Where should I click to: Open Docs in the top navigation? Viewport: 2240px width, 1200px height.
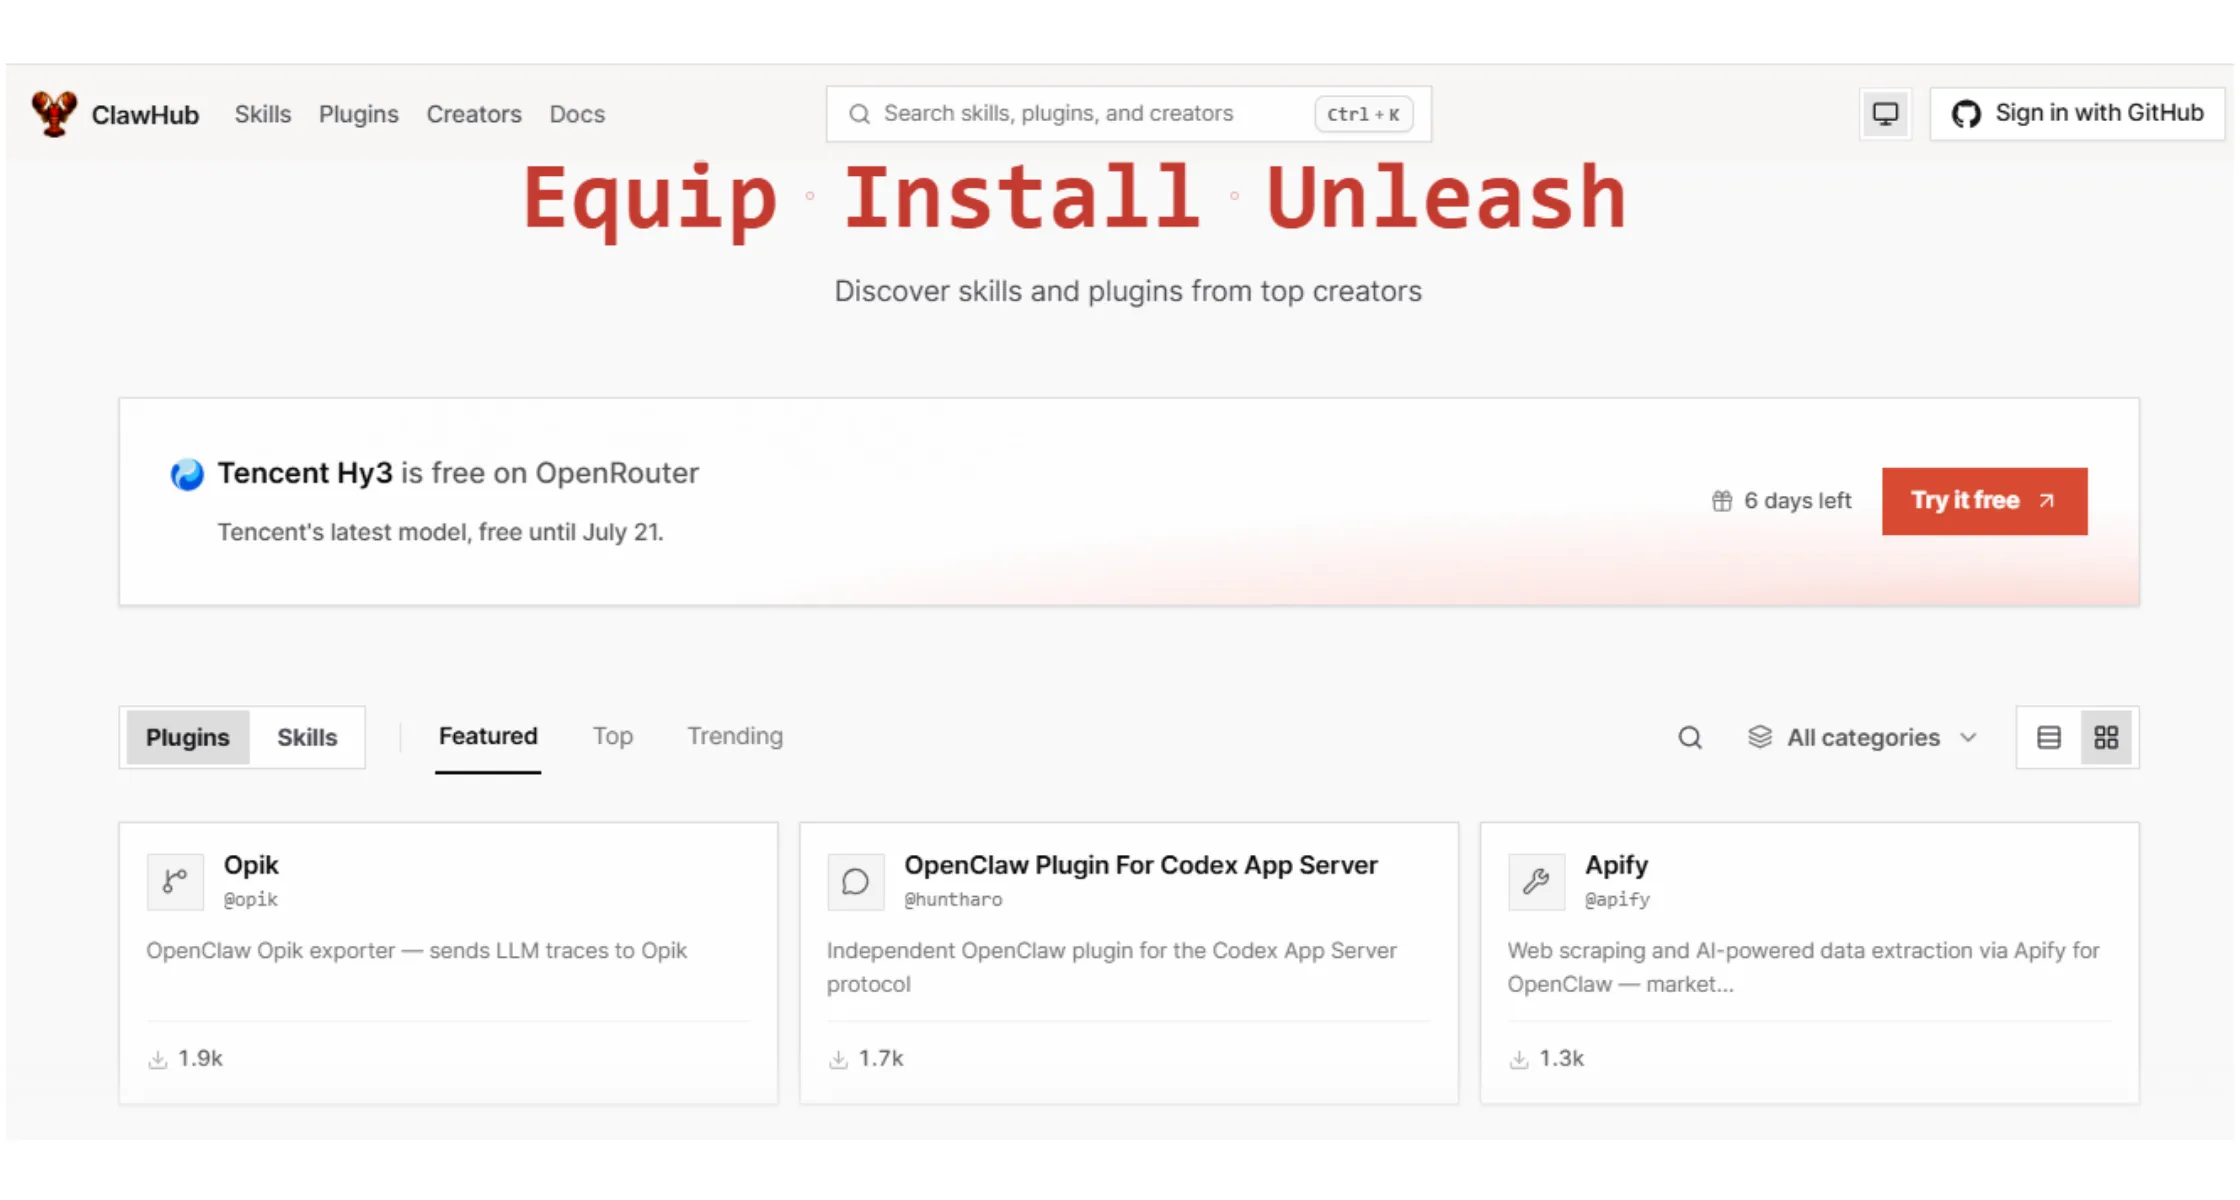[x=577, y=114]
